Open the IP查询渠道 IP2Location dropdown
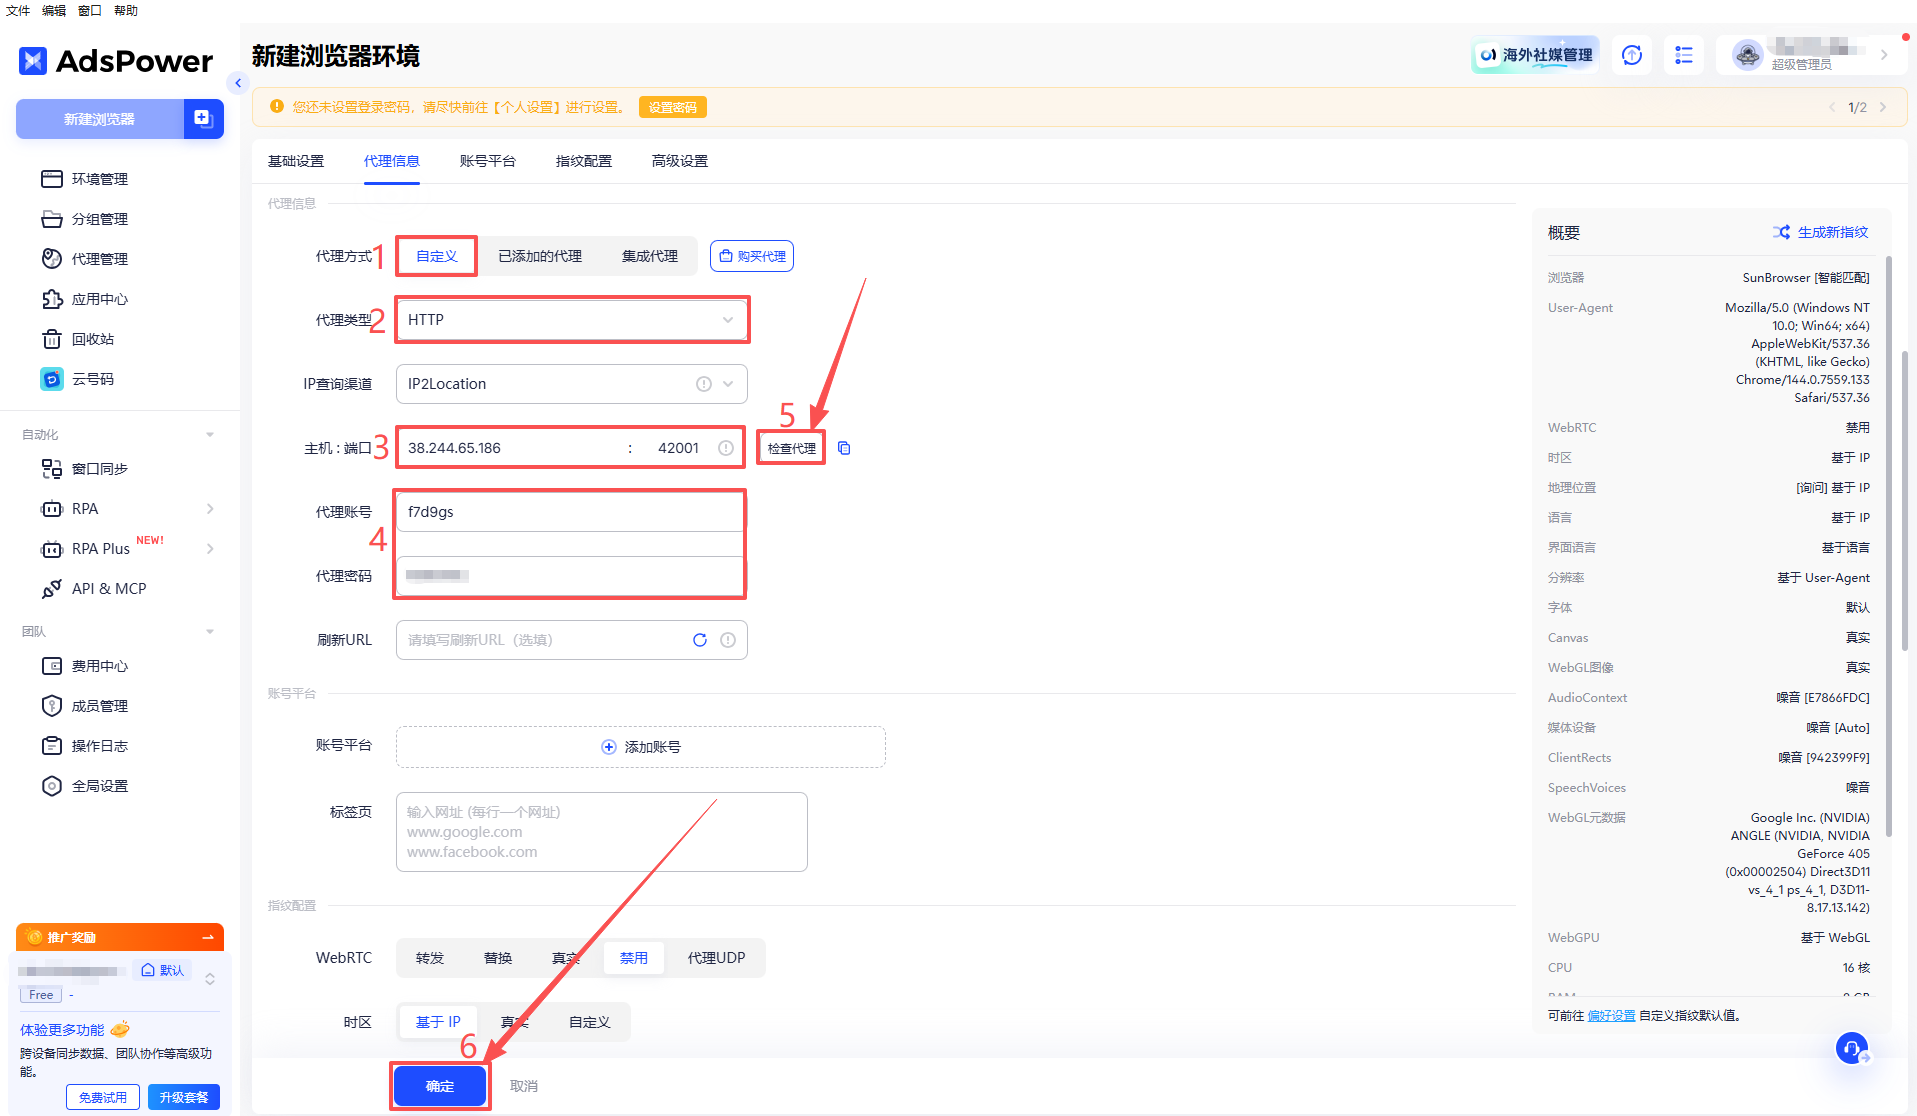 [x=571, y=384]
